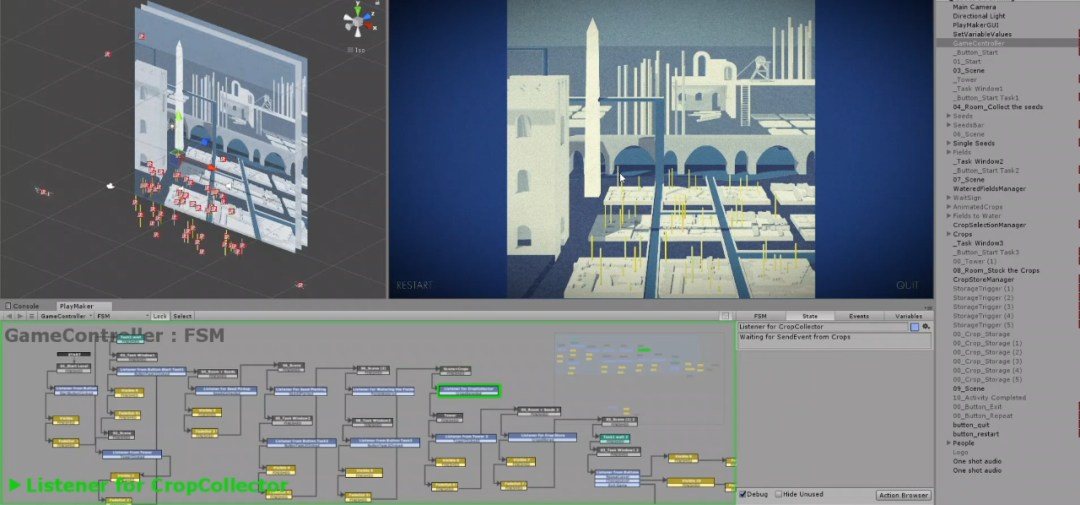Select 00_Crop_Storage (2) in hierarchy

click(x=987, y=352)
